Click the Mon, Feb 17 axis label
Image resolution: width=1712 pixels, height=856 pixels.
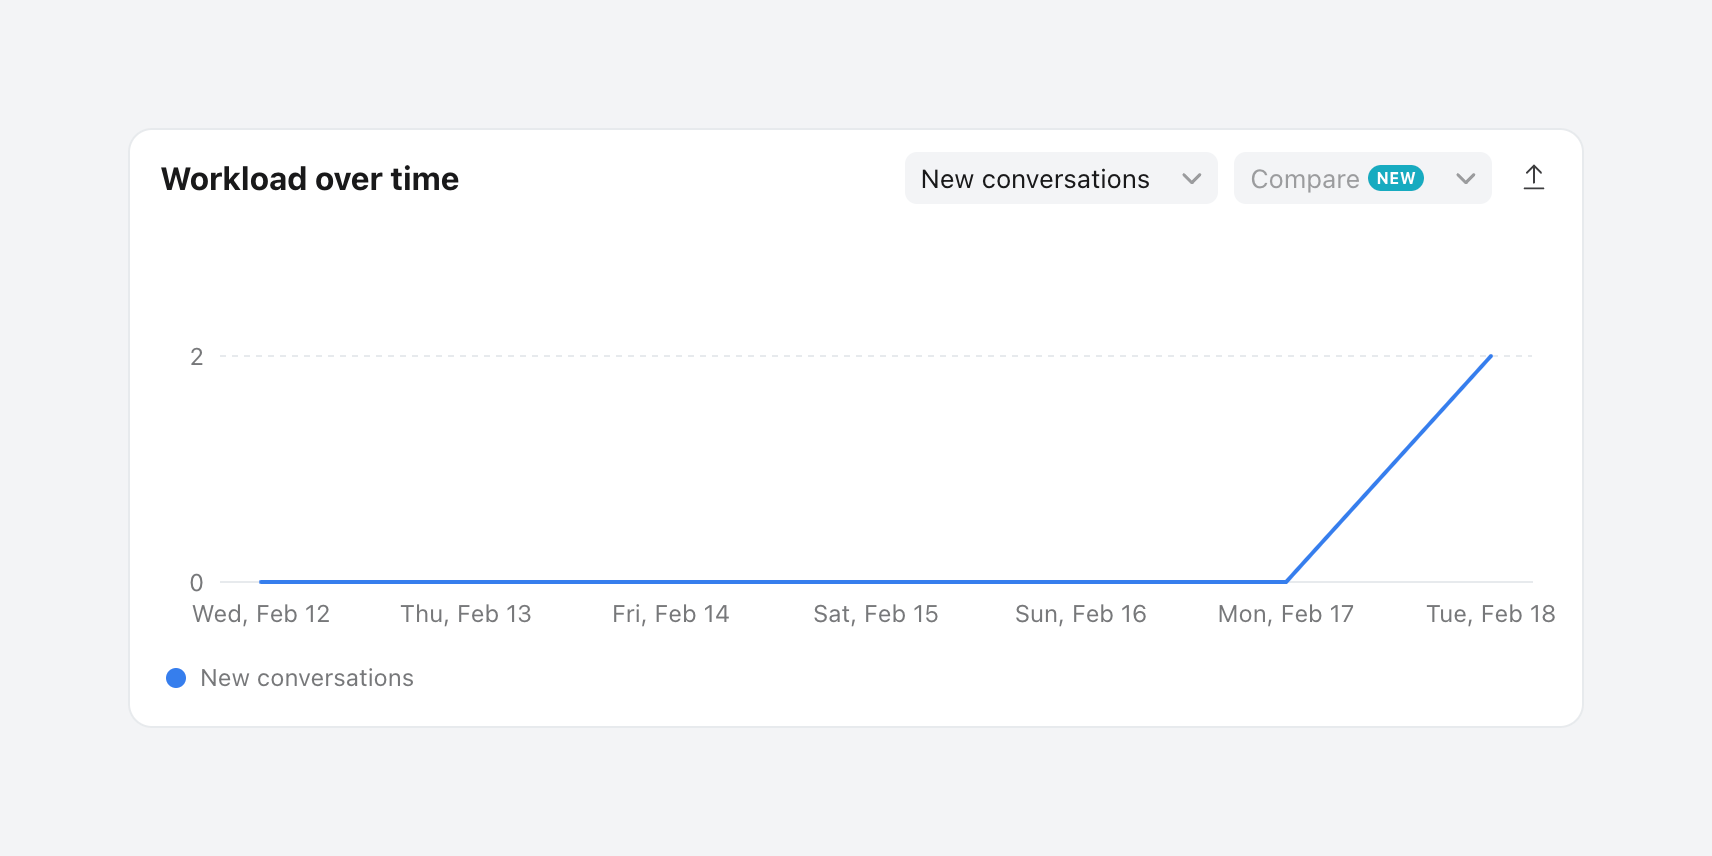tap(1286, 614)
